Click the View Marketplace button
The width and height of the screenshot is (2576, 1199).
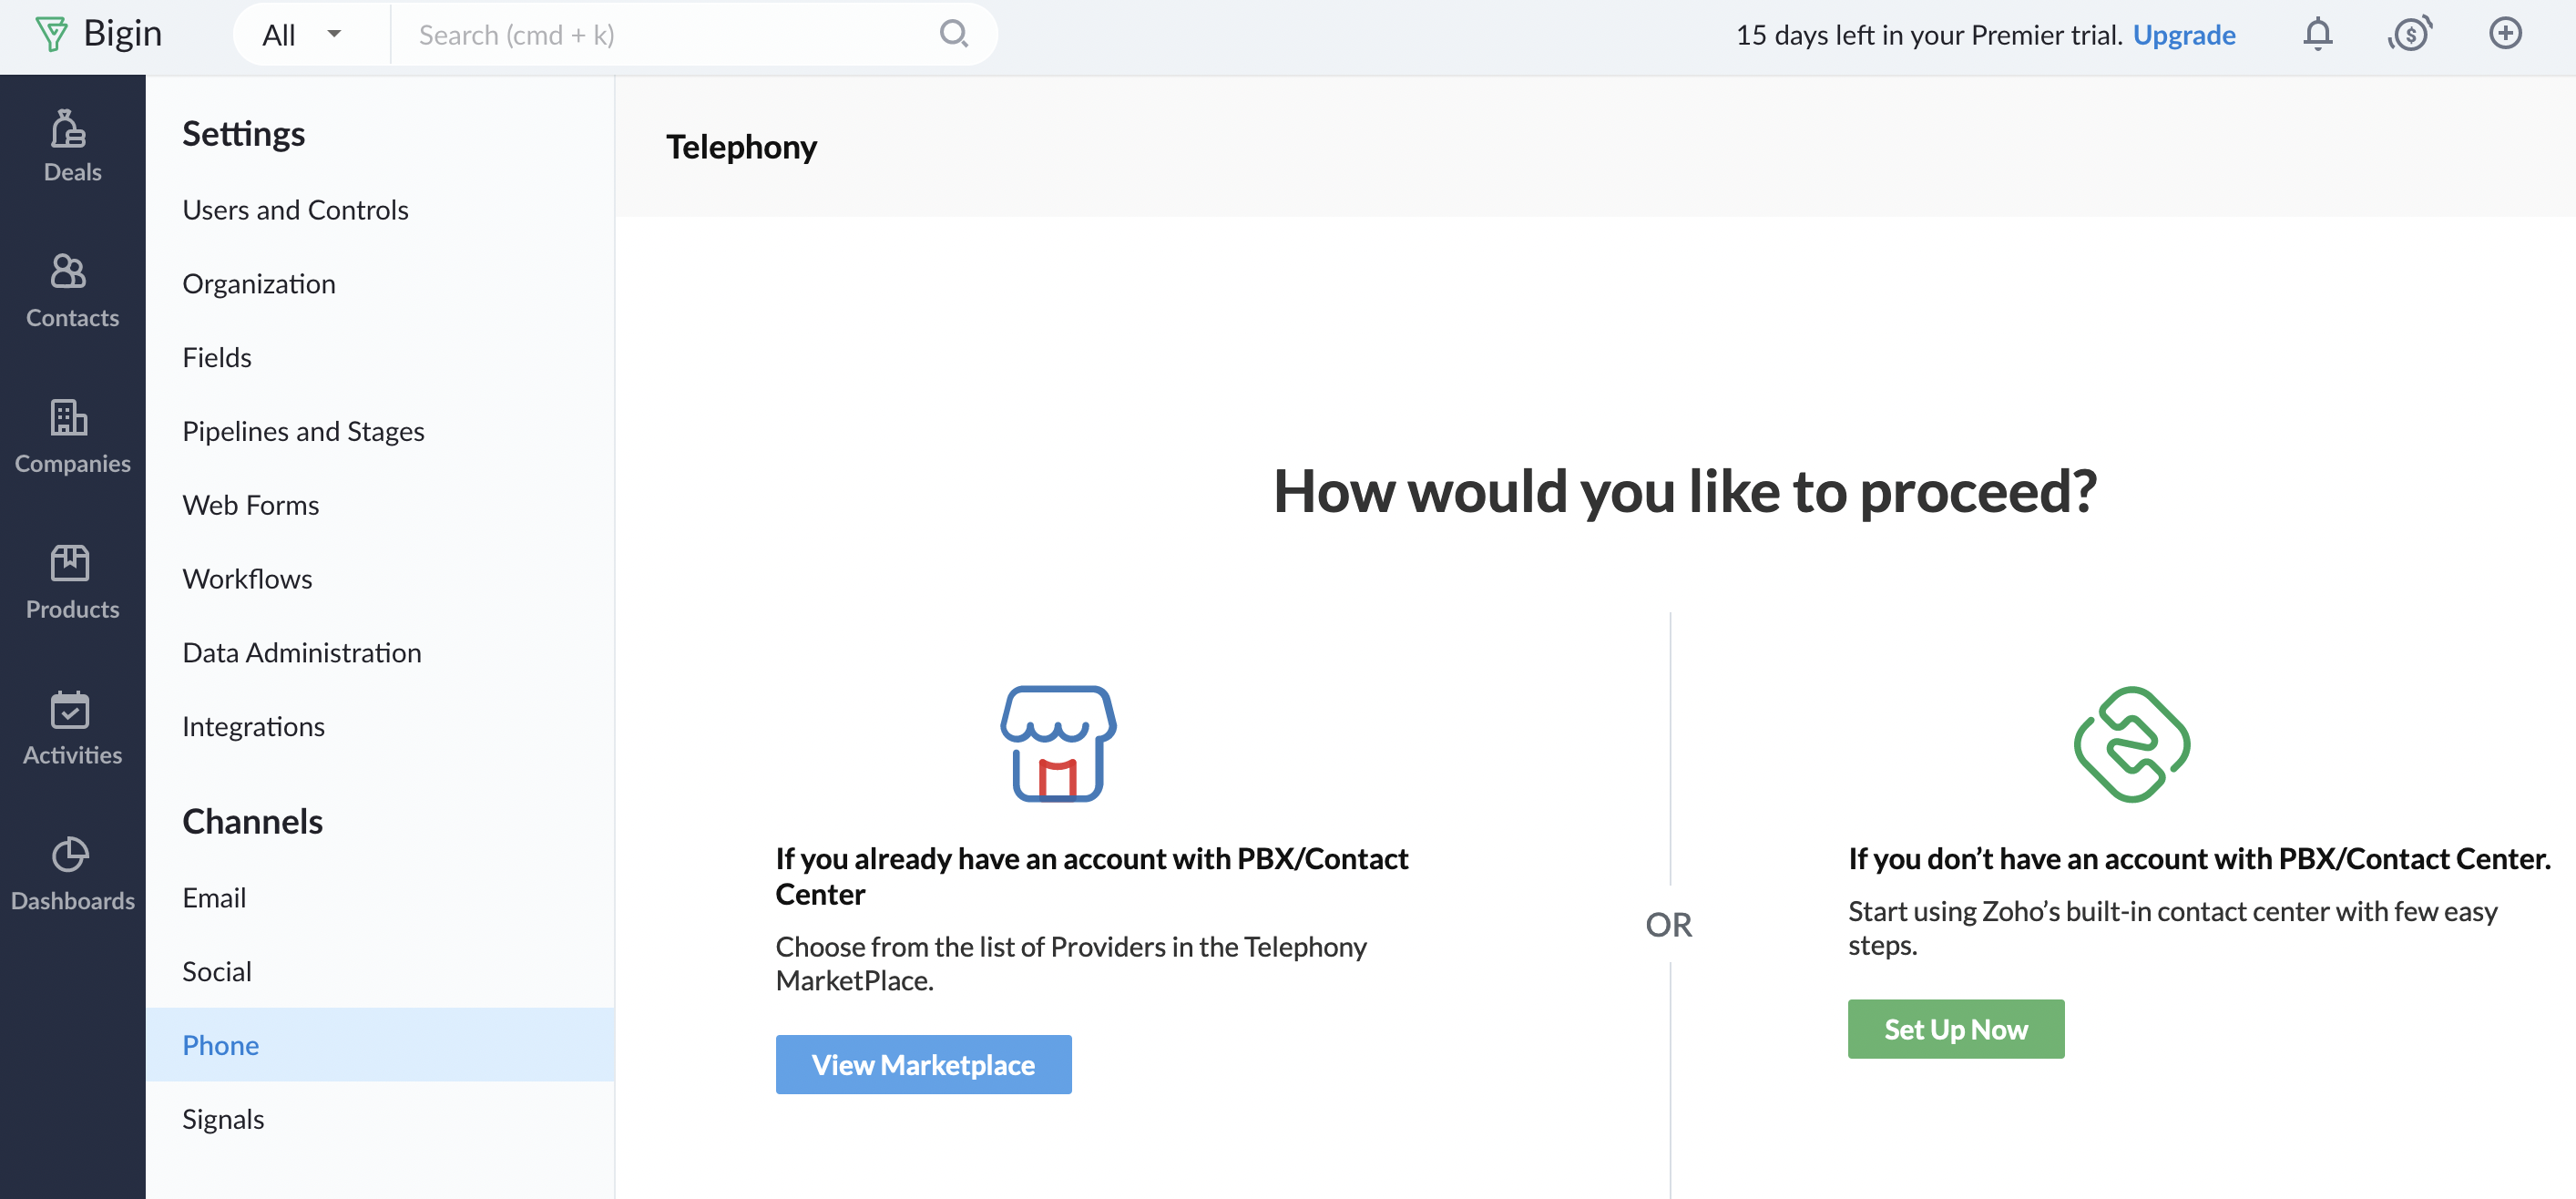(923, 1064)
